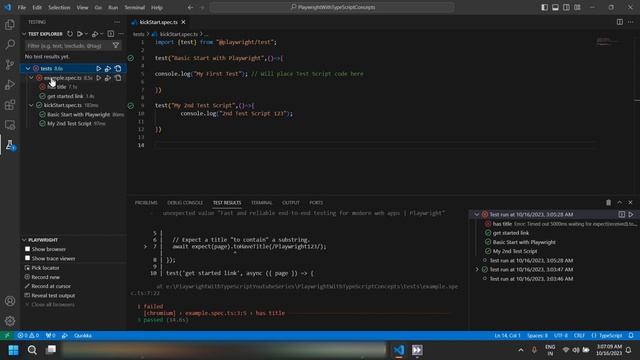
Task: Open the Extensions view
Action: [10, 105]
